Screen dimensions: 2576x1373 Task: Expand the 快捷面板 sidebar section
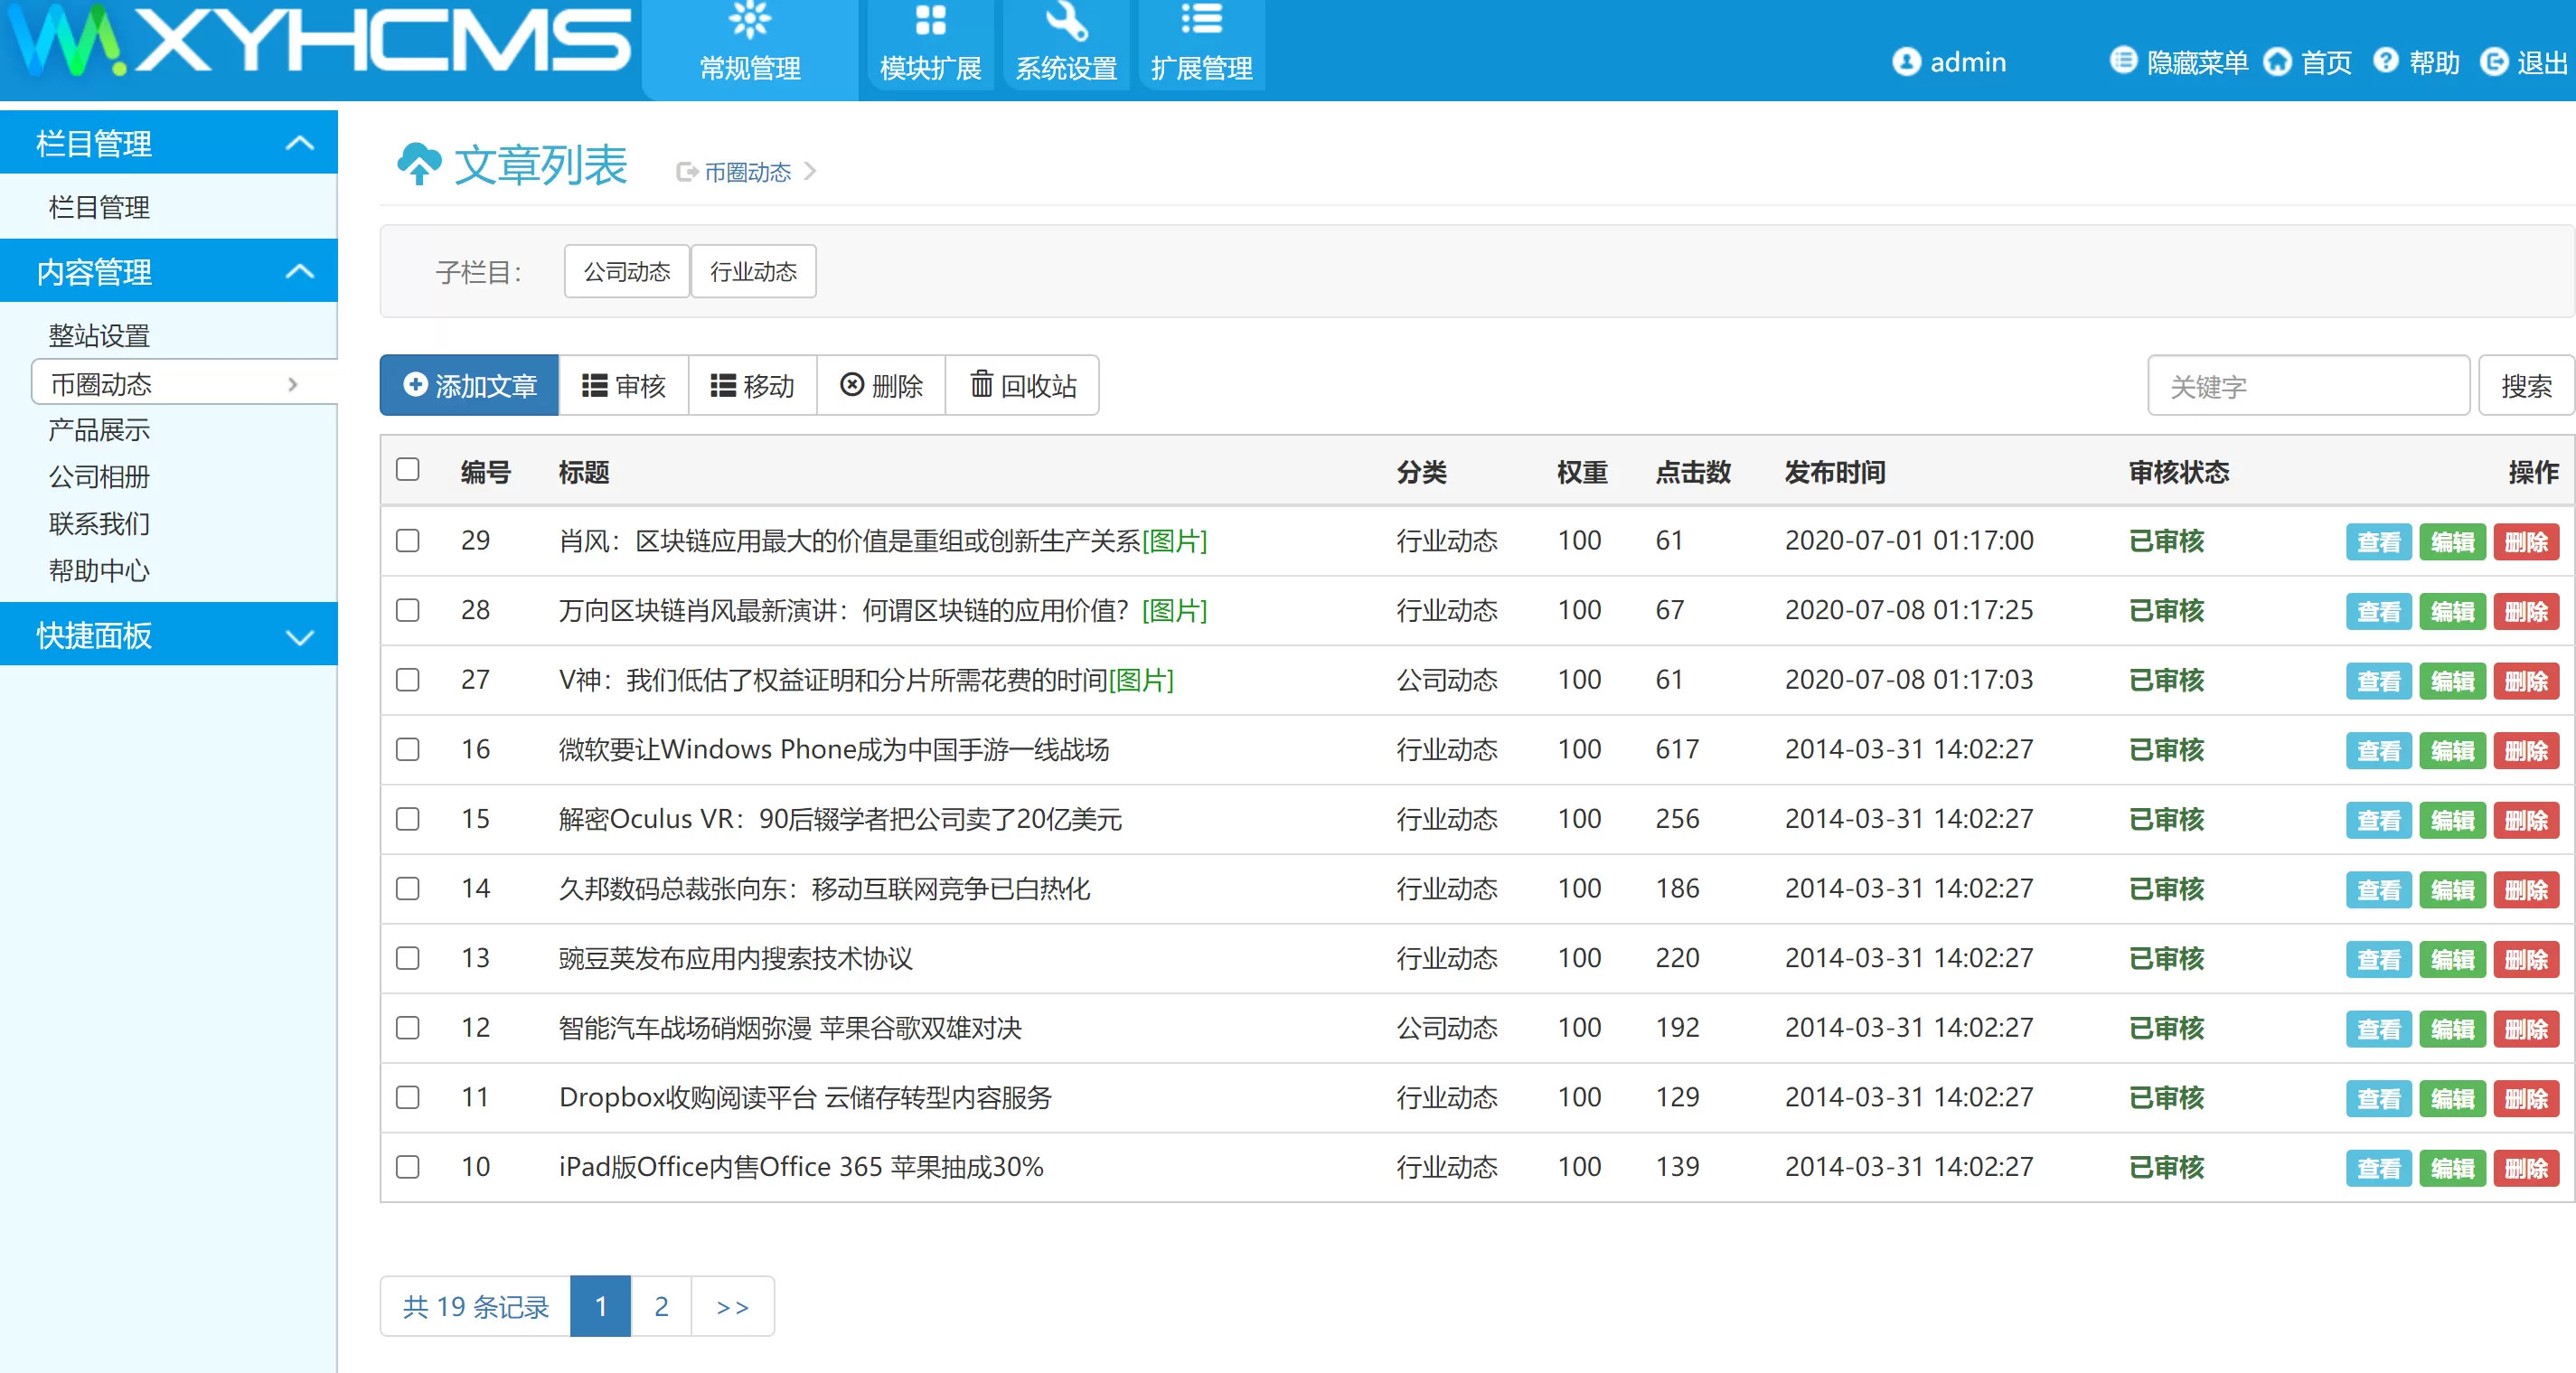coord(299,636)
